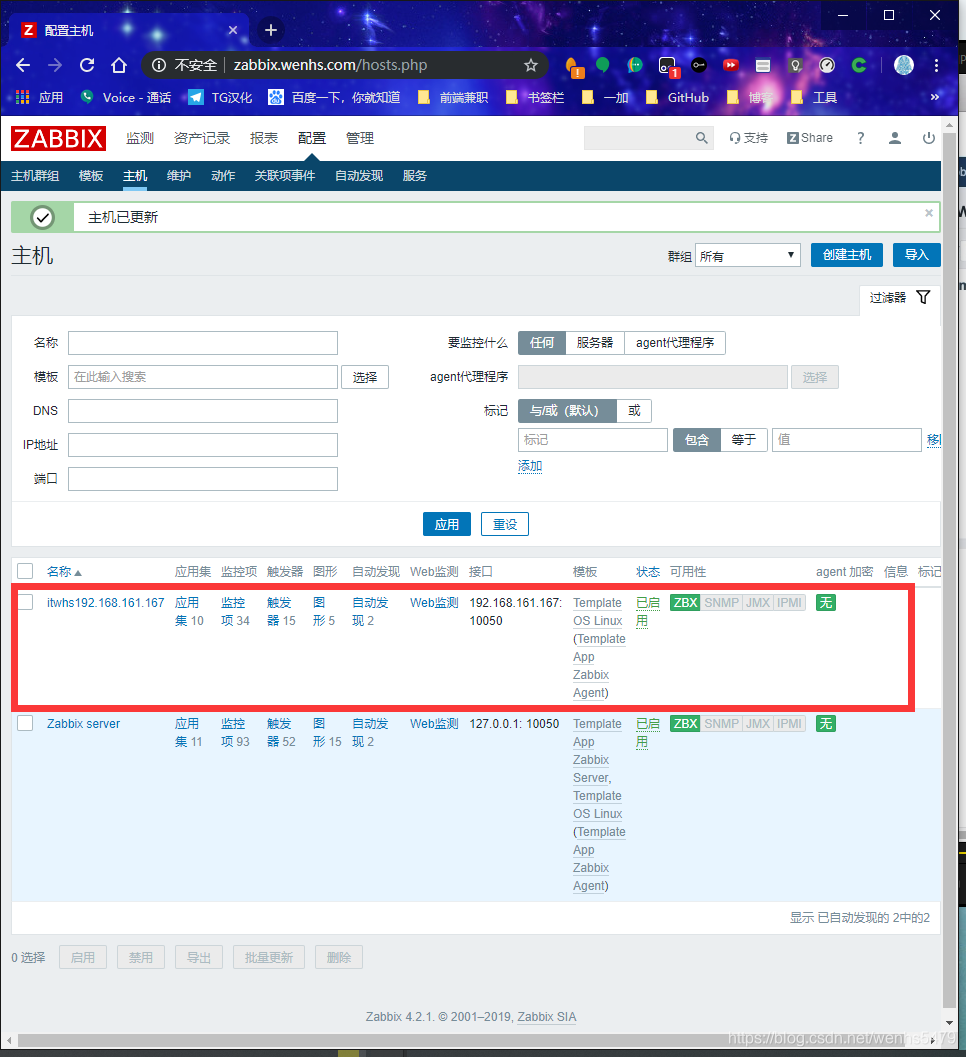The width and height of the screenshot is (966, 1057).
Task: Click the browser home icon
Action: coord(119,65)
